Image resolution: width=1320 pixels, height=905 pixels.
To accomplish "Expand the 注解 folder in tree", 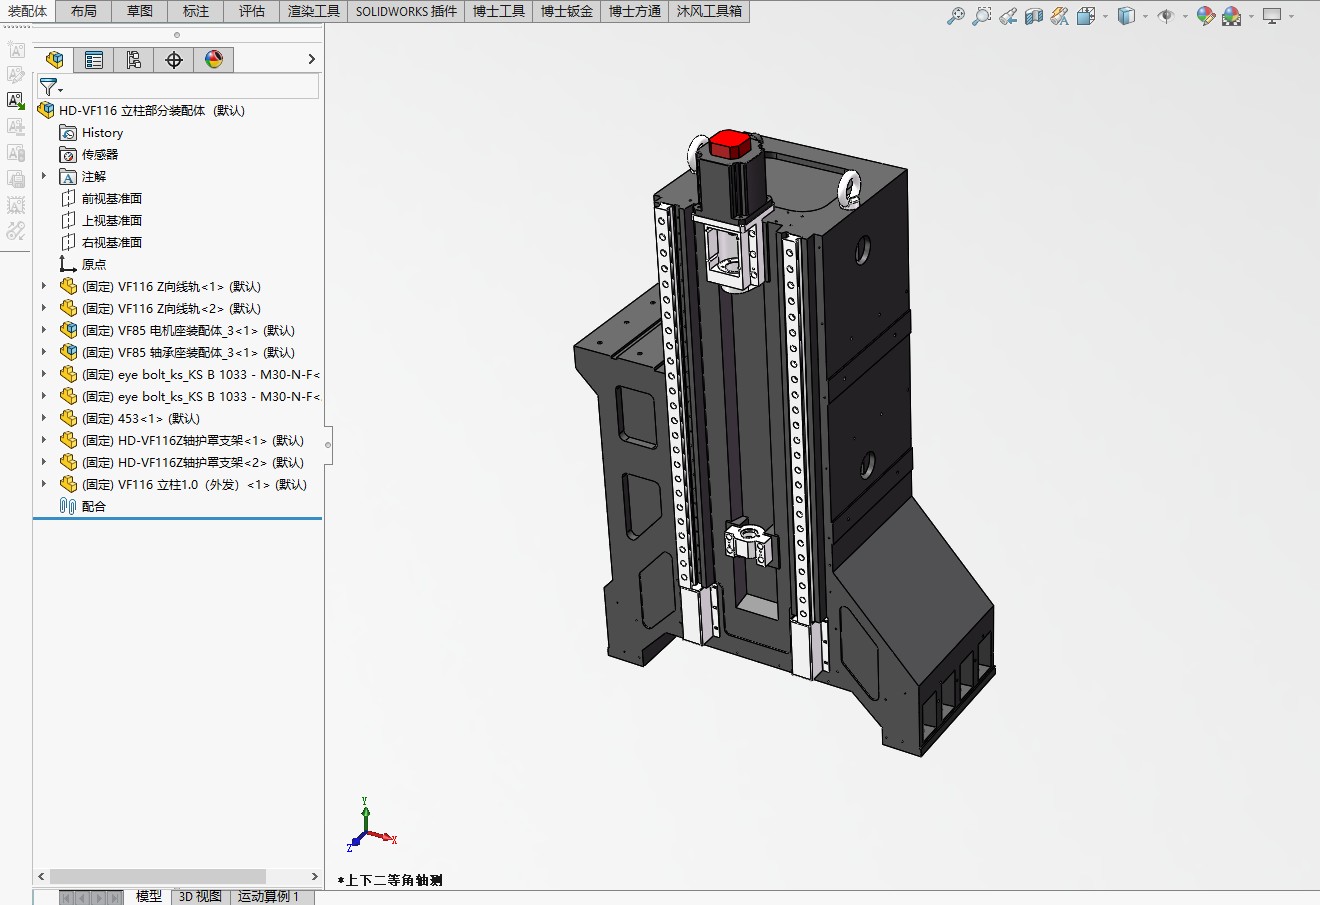I will [44, 176].
